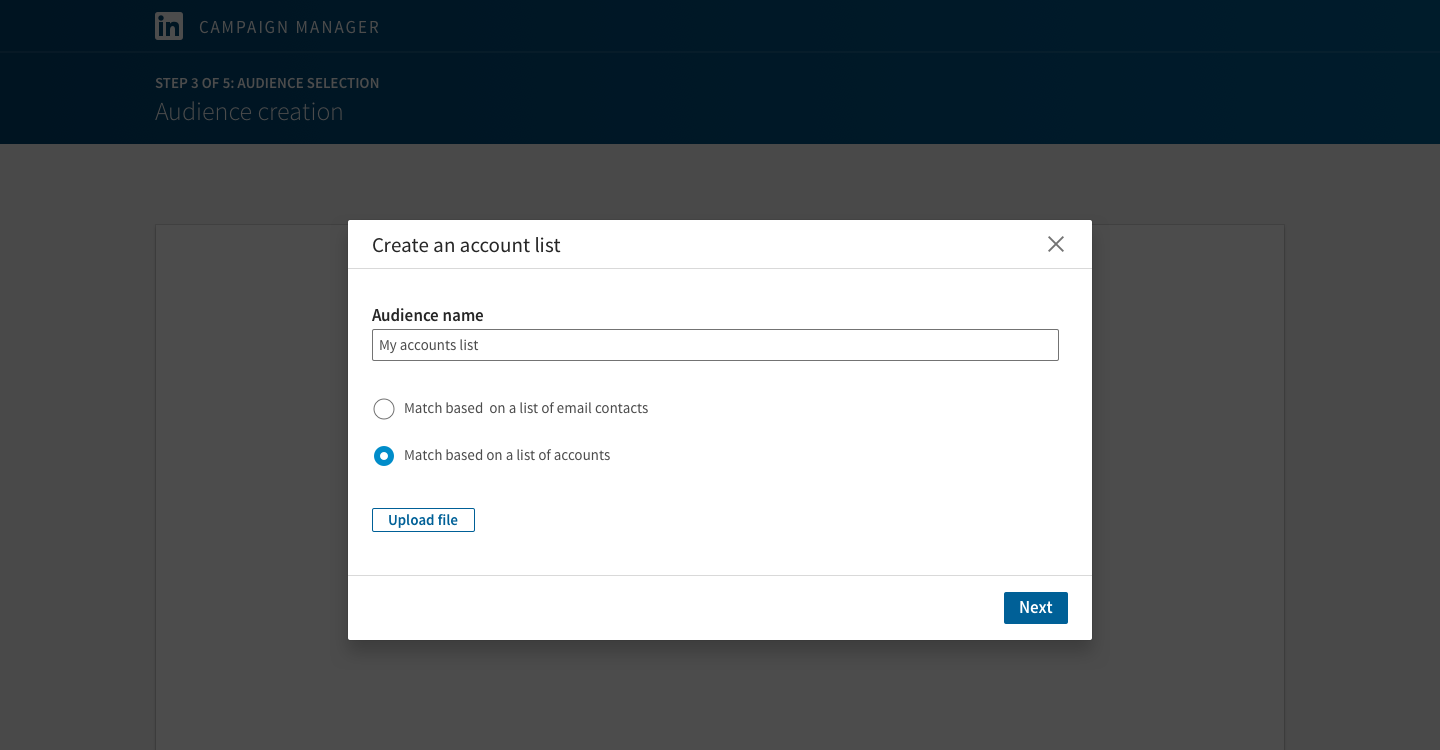Click the Audience creation page heading
The height and width of the screenshot is (750, 1440).
click(x=249, y=112)
